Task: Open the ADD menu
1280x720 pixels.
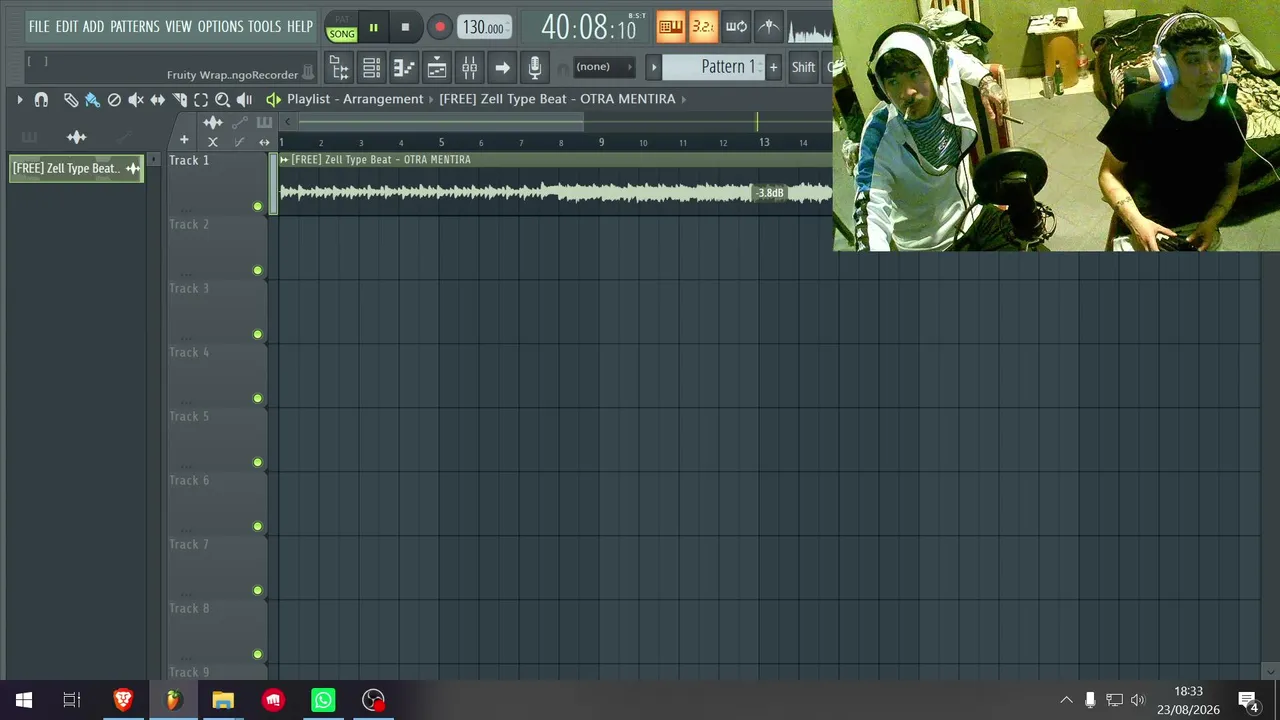Action: click(x=93, y=27)
